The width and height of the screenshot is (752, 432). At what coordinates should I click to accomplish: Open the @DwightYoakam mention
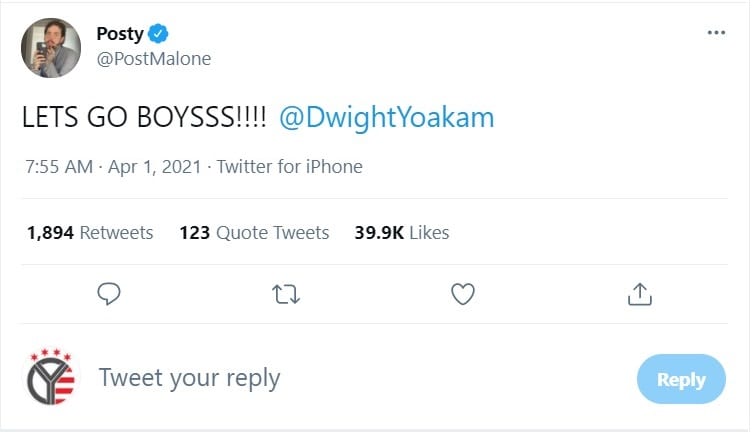click(x=387, y=118)
